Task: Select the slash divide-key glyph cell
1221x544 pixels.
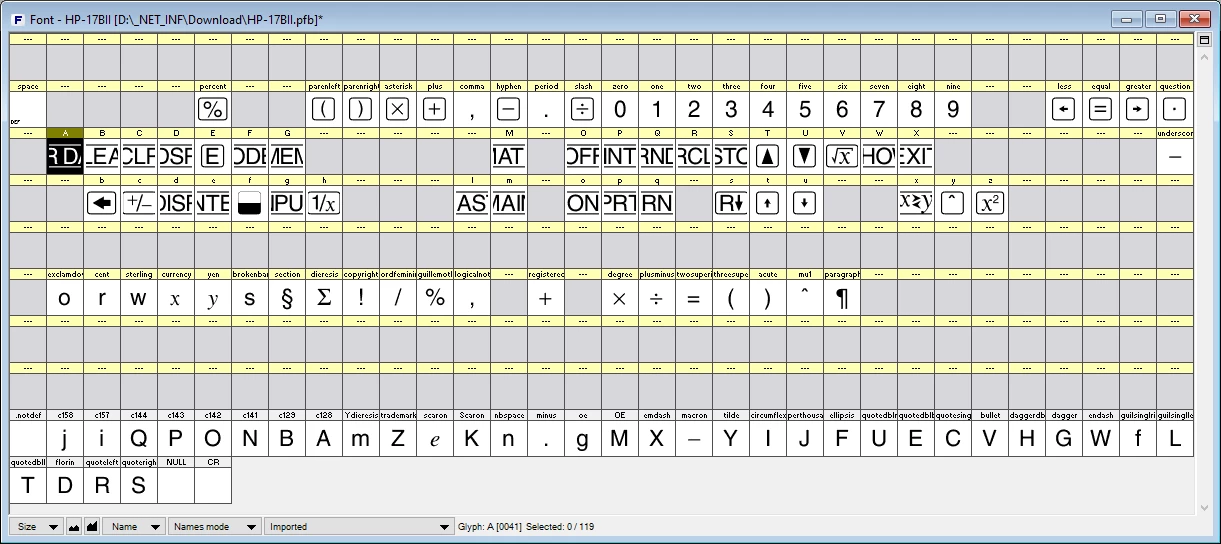Action: (583, 109)
